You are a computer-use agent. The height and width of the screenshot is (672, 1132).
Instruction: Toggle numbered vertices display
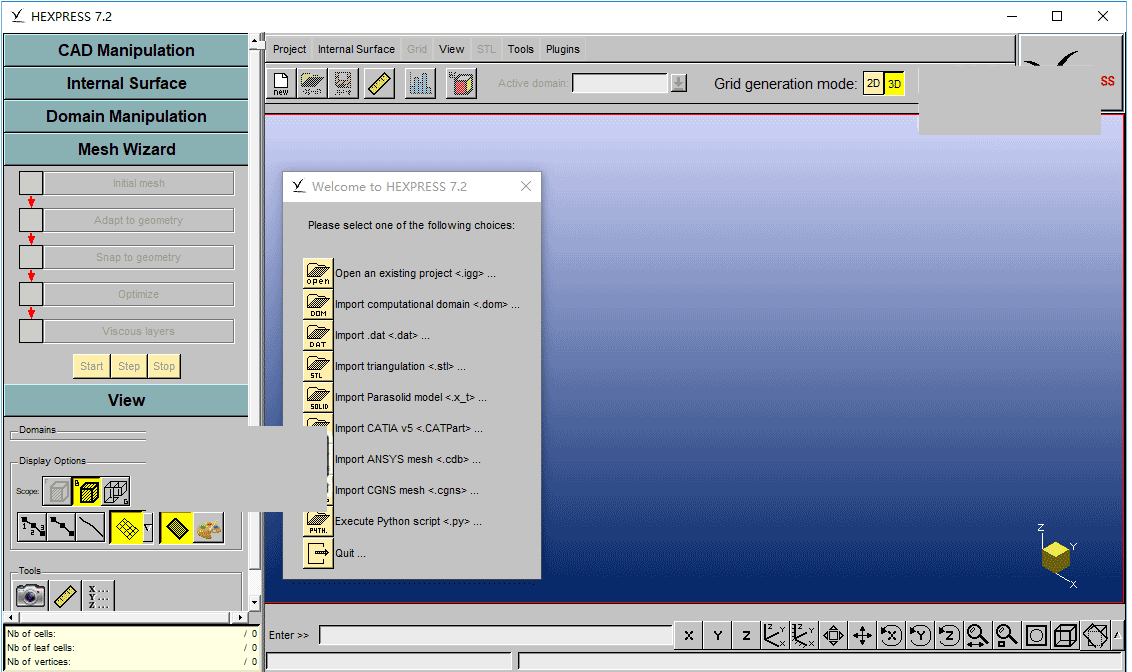coord(32,528)
